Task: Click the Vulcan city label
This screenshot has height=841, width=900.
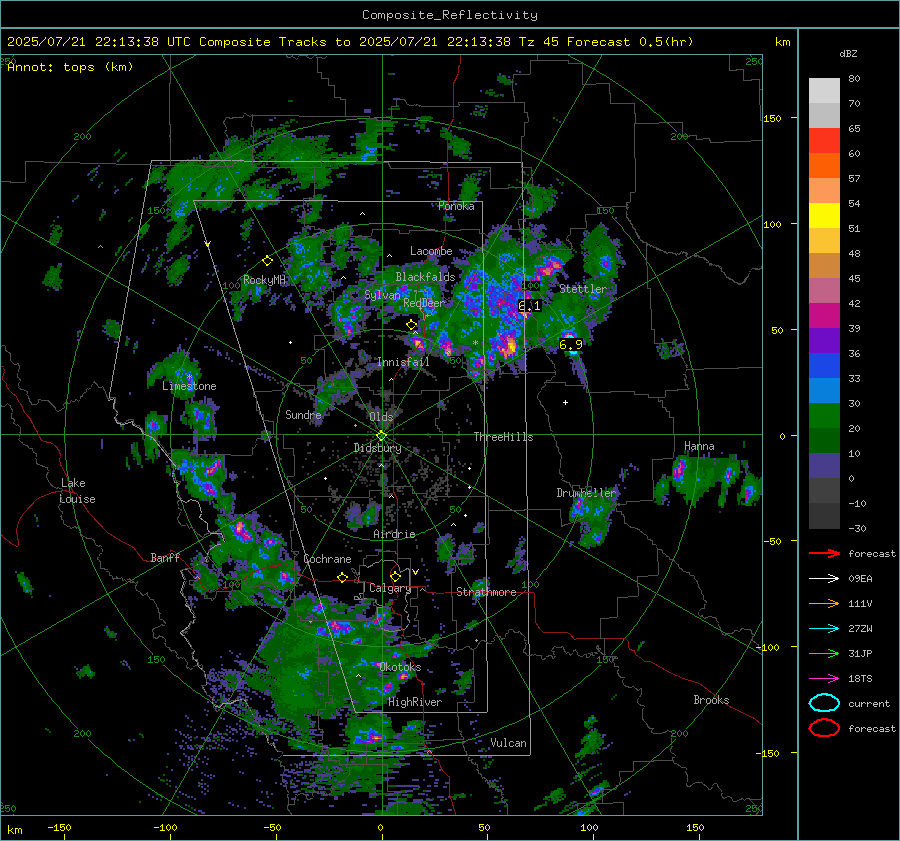Action: click(508, 743)
